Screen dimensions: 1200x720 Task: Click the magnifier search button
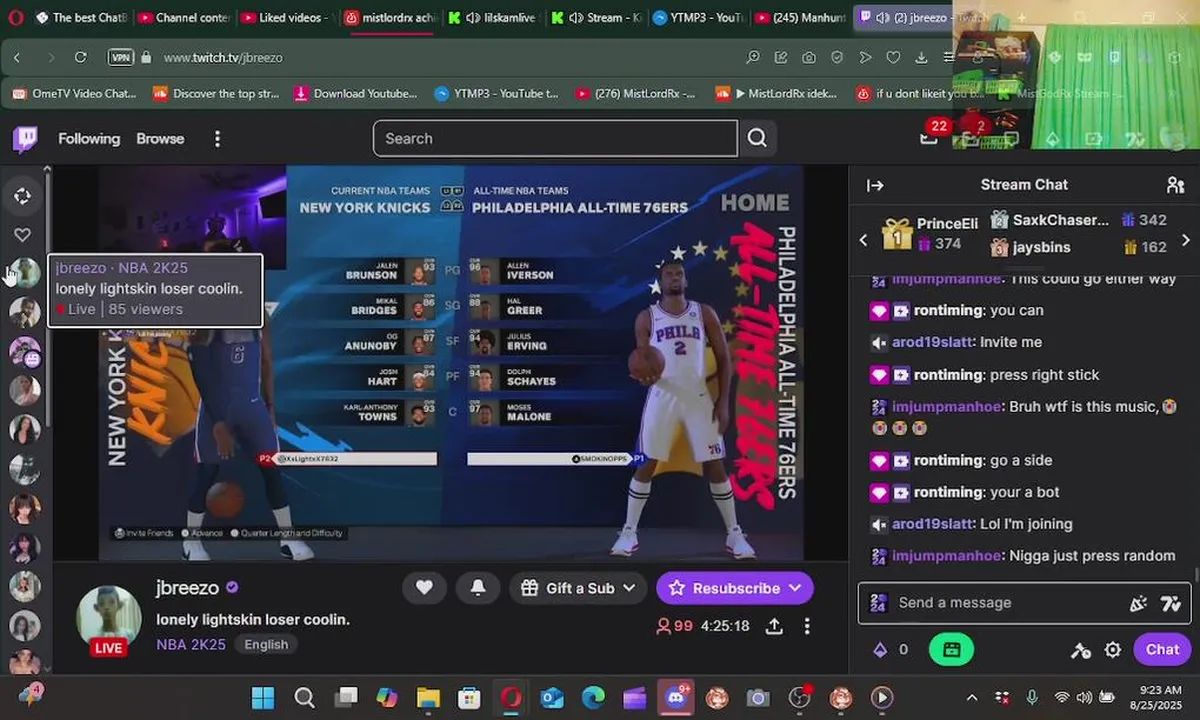point(757,138)
